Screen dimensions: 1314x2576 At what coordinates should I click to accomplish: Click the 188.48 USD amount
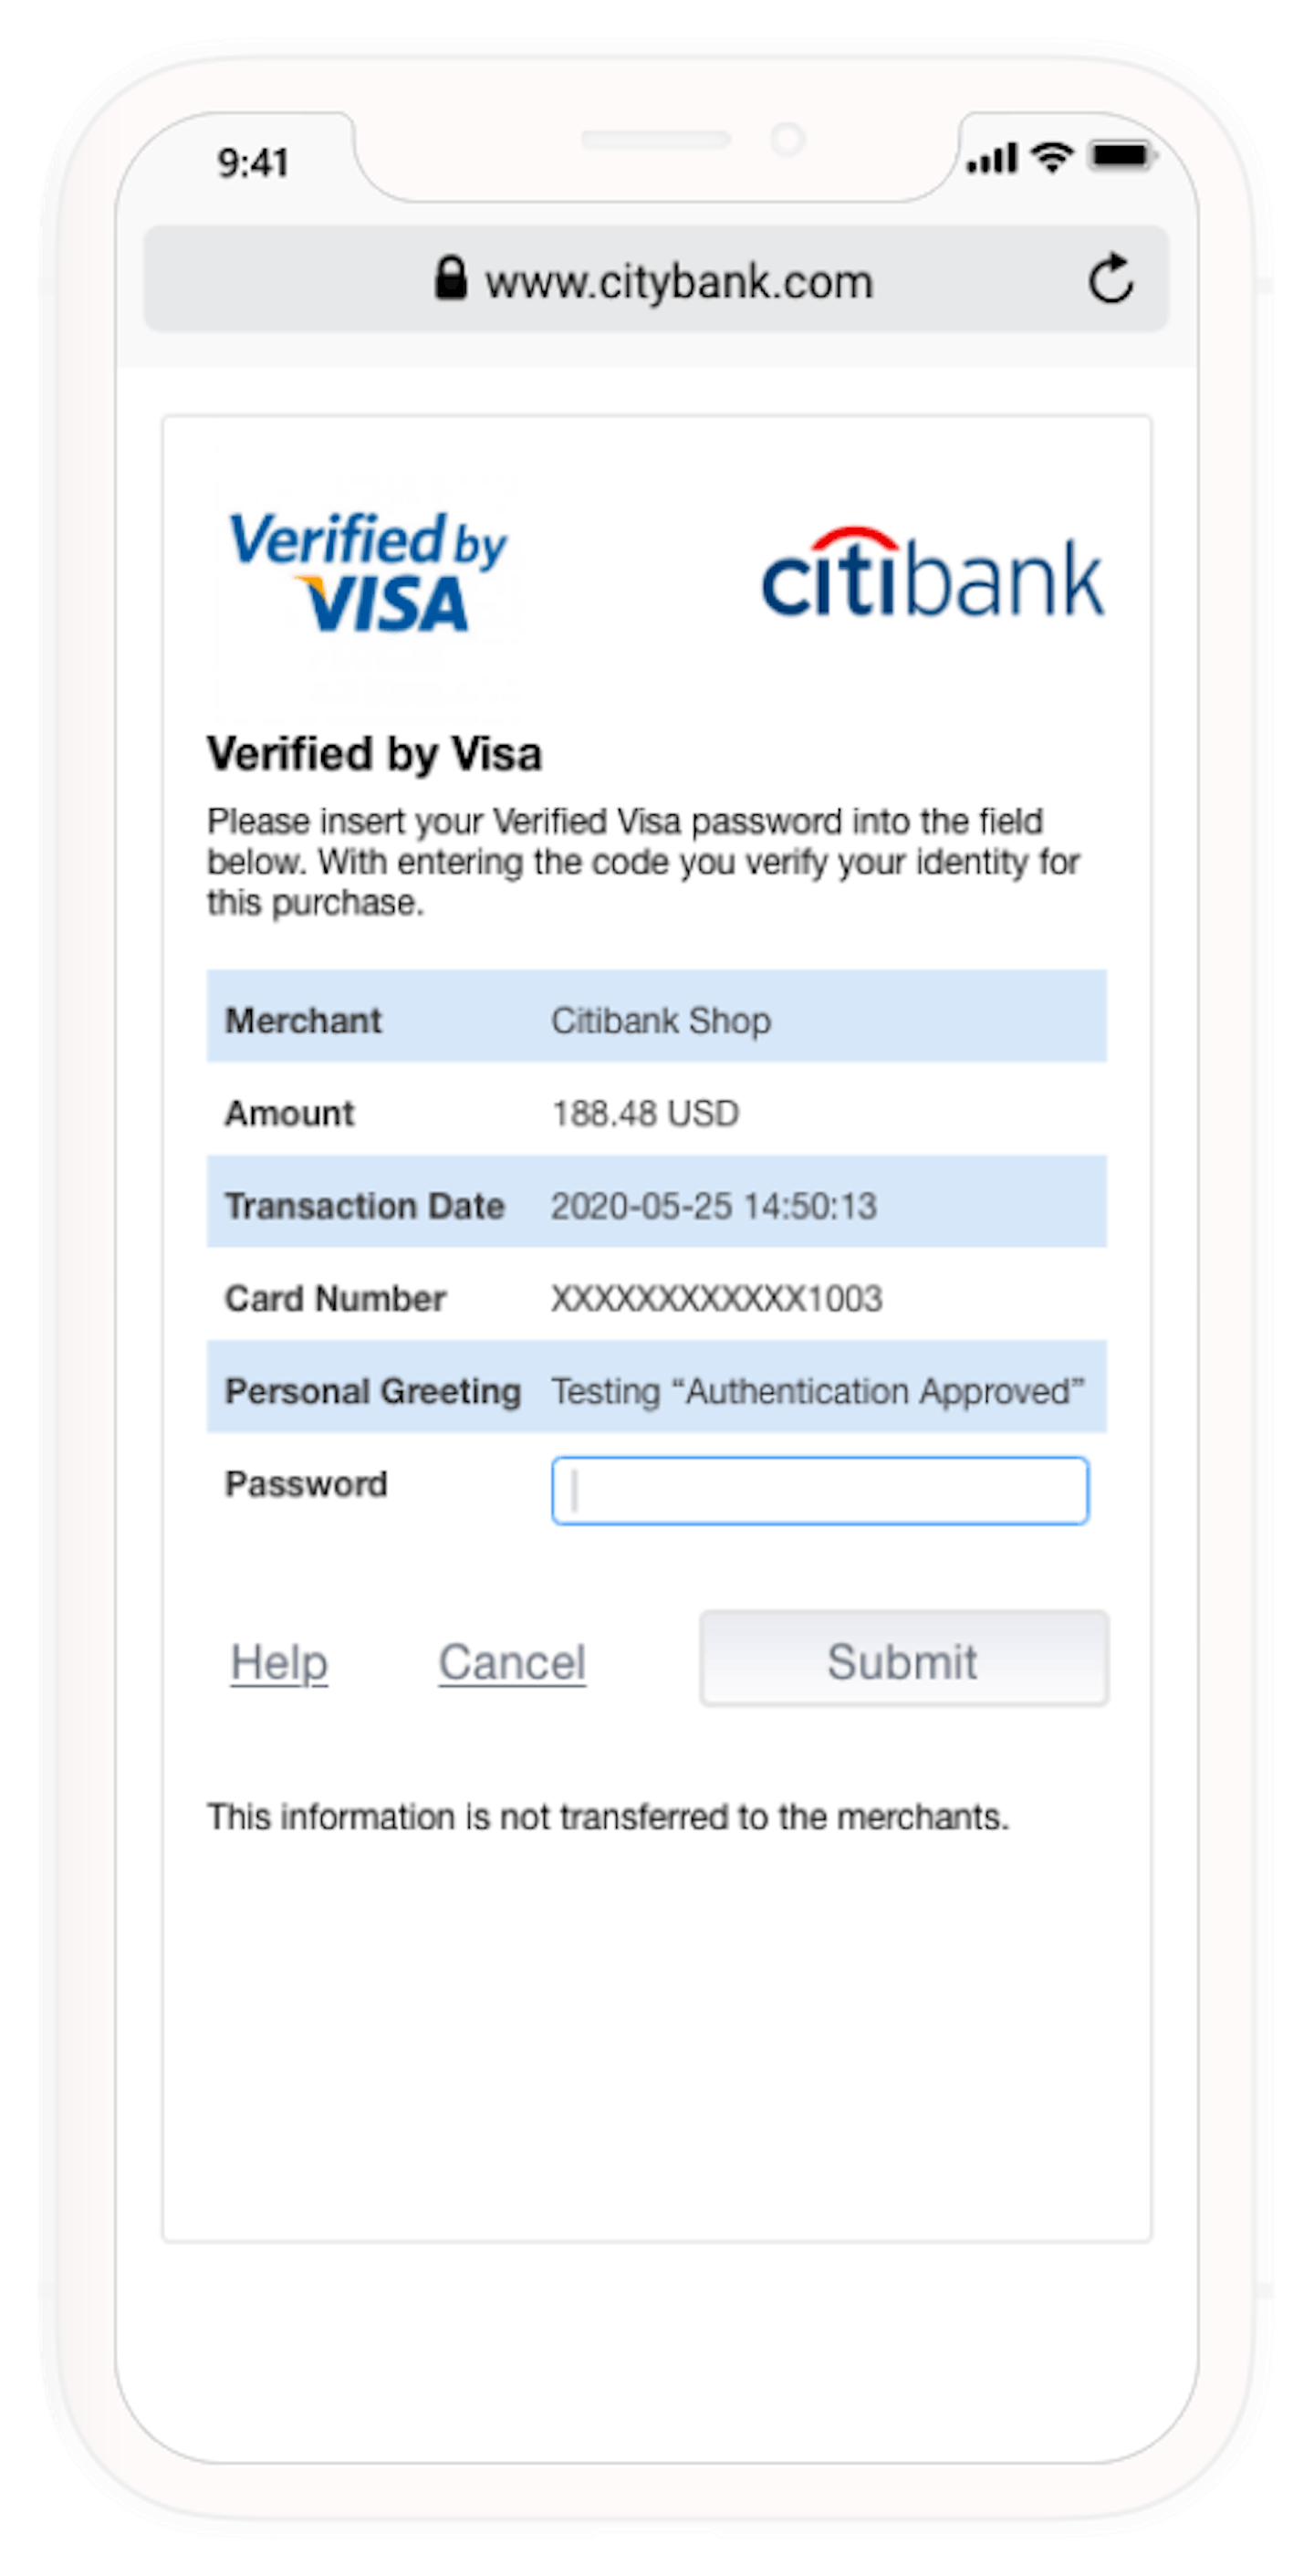645,1113
